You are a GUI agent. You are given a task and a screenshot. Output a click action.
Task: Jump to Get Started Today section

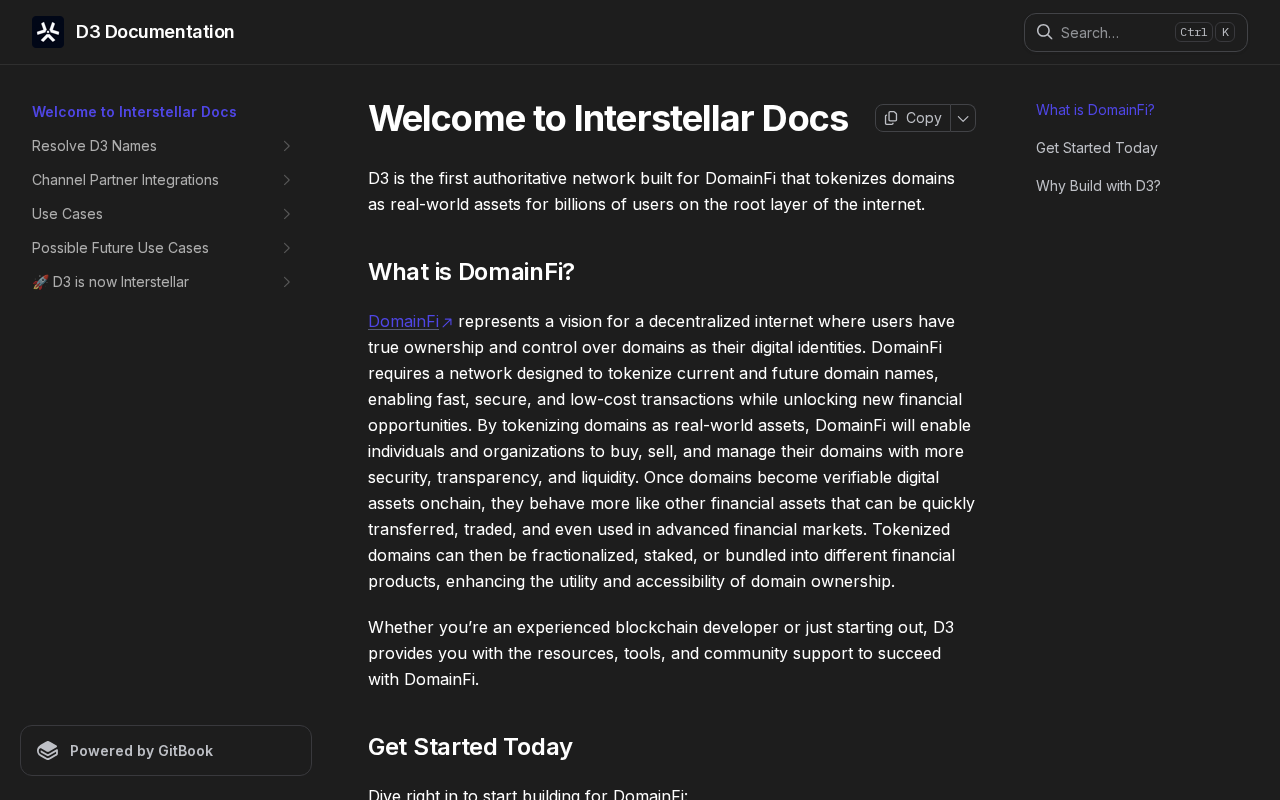(x=1097, y=148)
